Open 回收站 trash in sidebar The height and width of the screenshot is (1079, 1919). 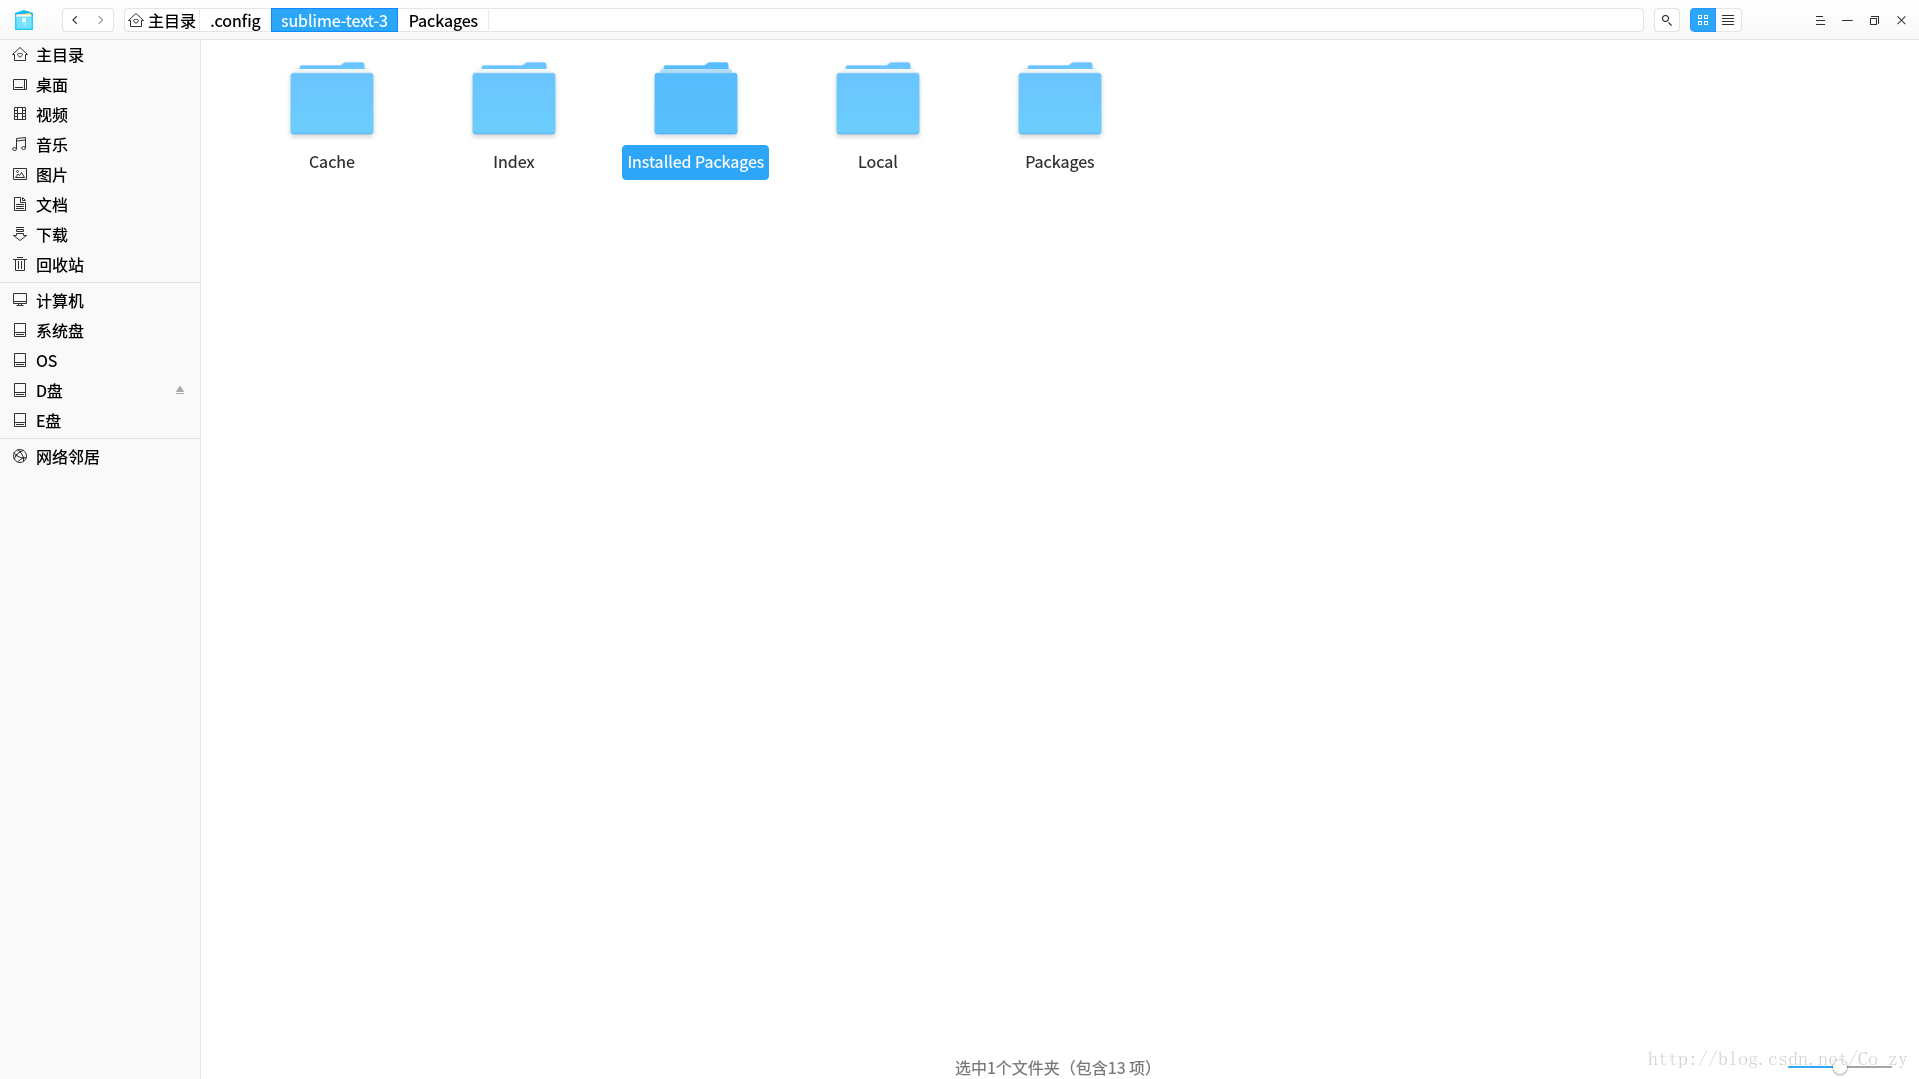tap(100, 265)
